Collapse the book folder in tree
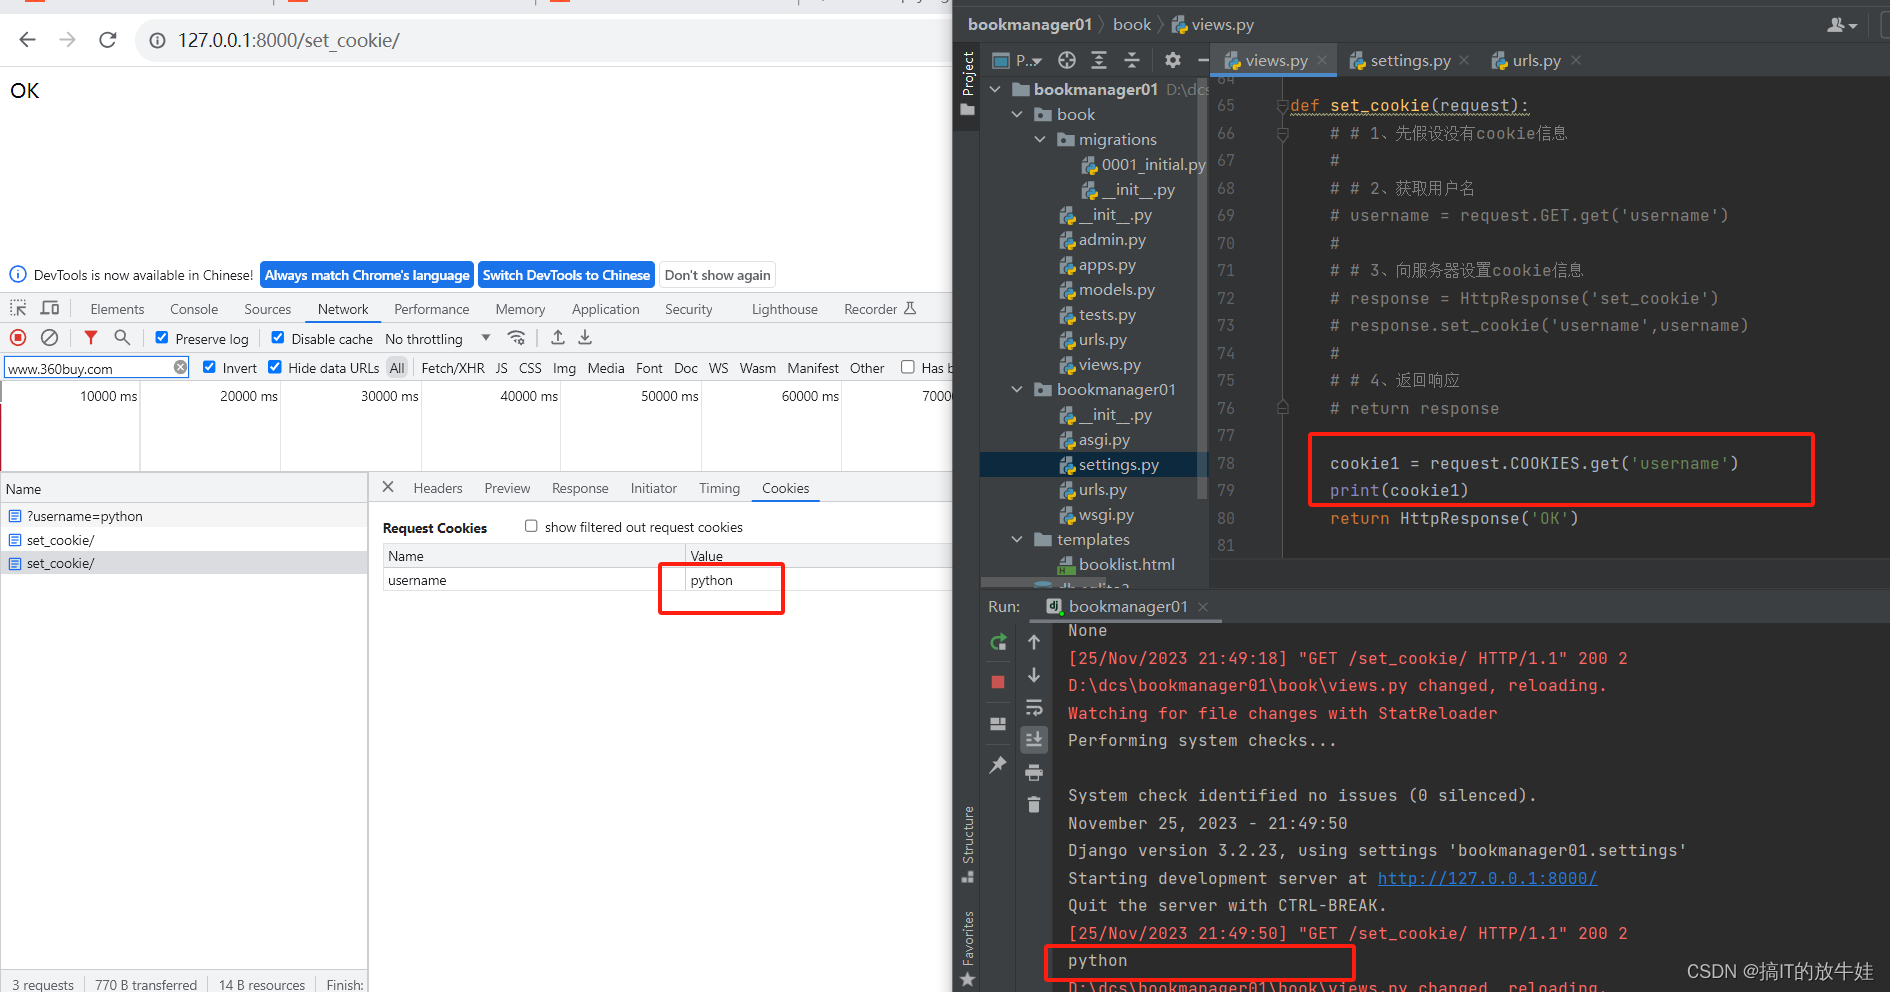The width and height of the screenshot is (1890, 992). coord(1017,114)
